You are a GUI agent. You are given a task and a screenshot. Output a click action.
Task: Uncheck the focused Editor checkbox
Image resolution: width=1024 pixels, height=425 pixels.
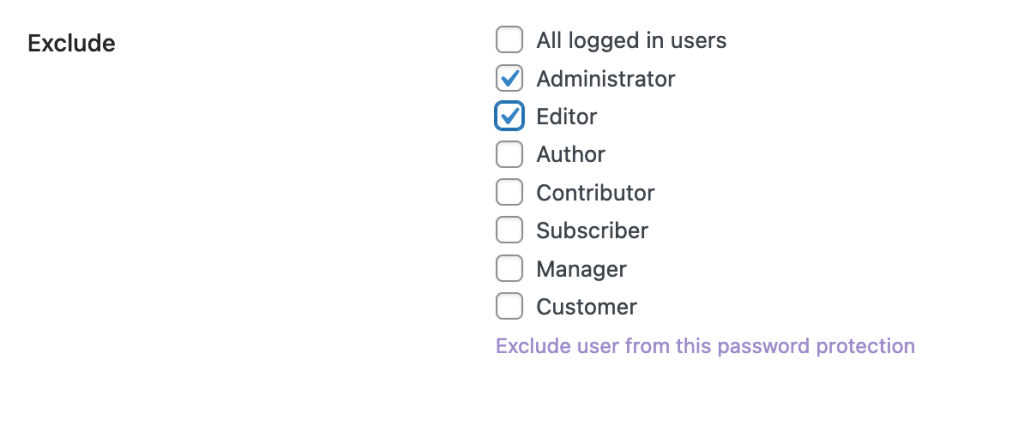point(509,117)
